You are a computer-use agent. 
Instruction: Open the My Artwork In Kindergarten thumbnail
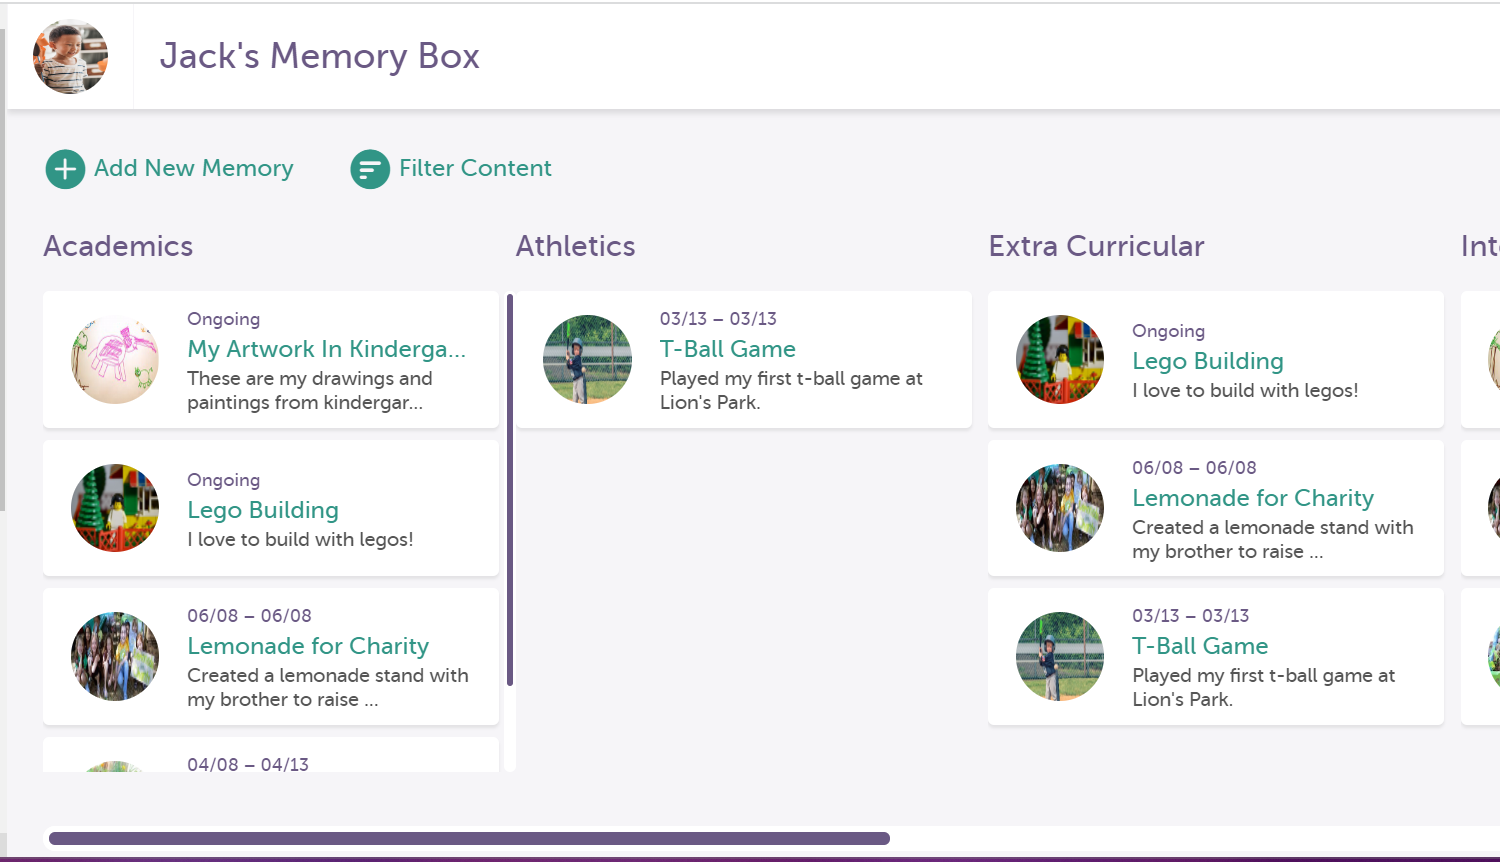click(x=115, y=360)
